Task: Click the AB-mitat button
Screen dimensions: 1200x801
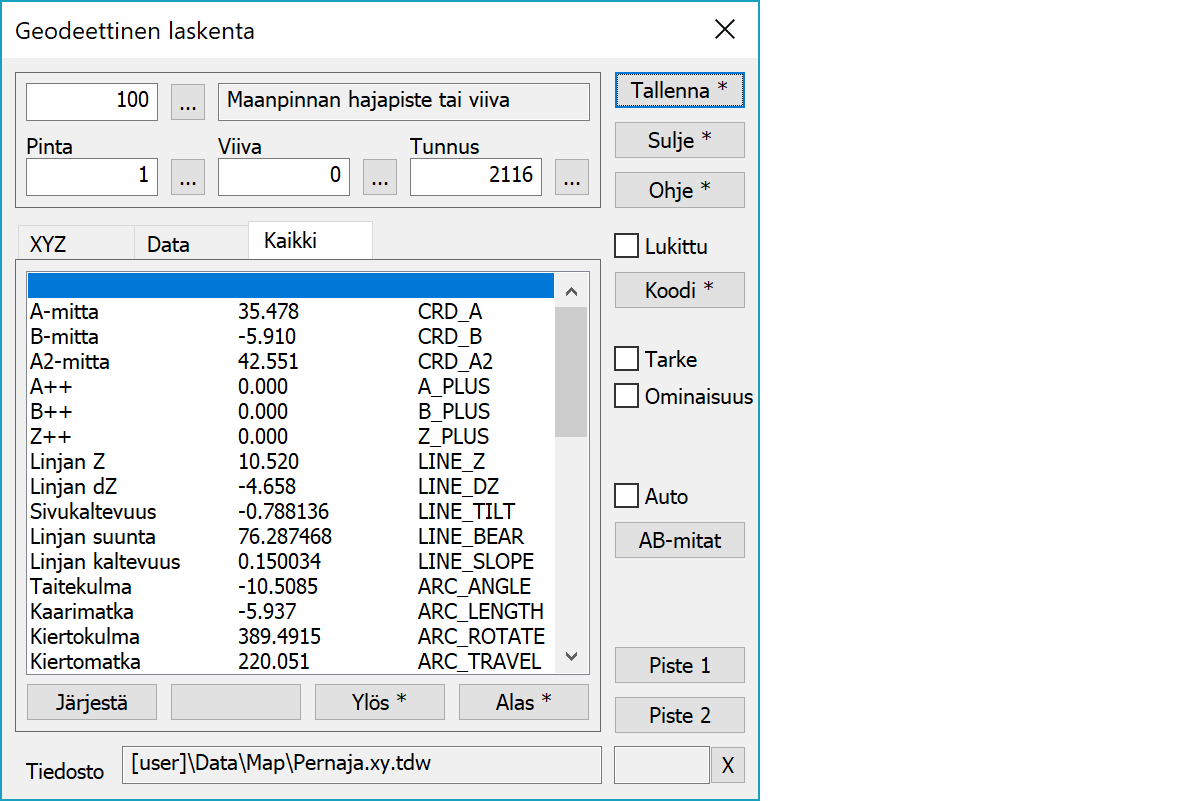Action: [x=679, y=541]
